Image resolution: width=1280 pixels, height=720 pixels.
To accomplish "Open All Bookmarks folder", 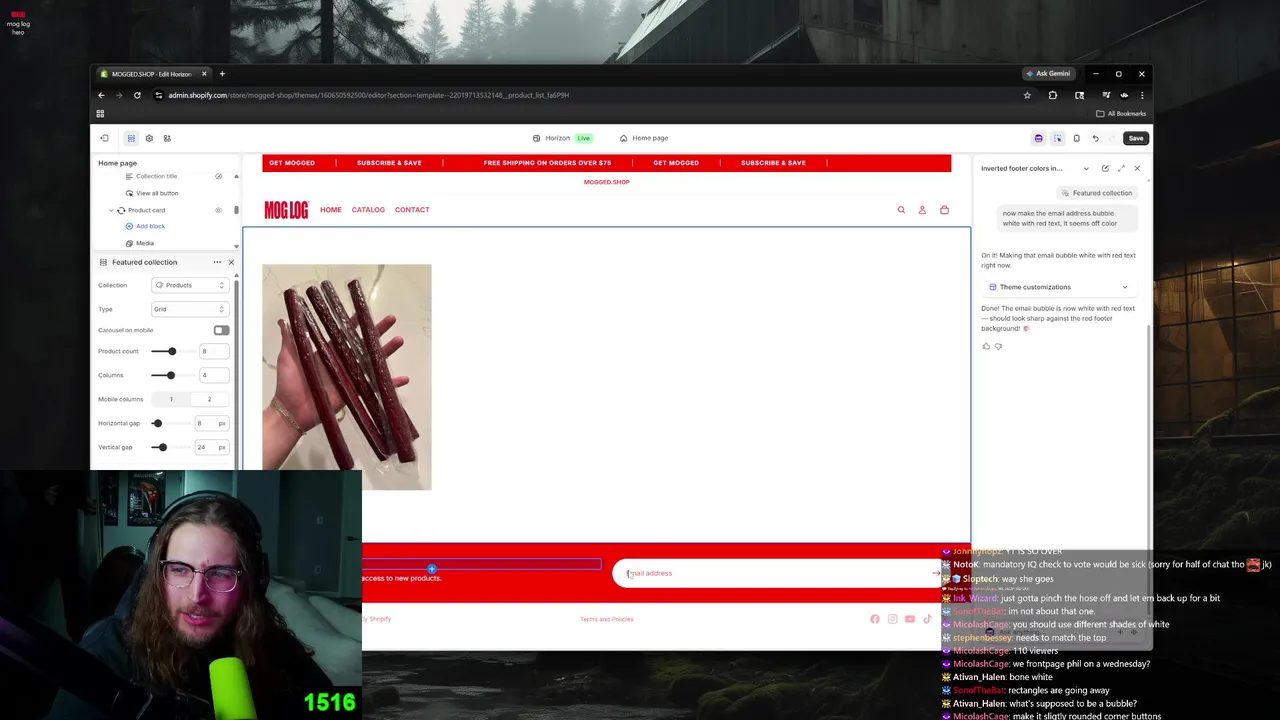I will click(1121, 113).
